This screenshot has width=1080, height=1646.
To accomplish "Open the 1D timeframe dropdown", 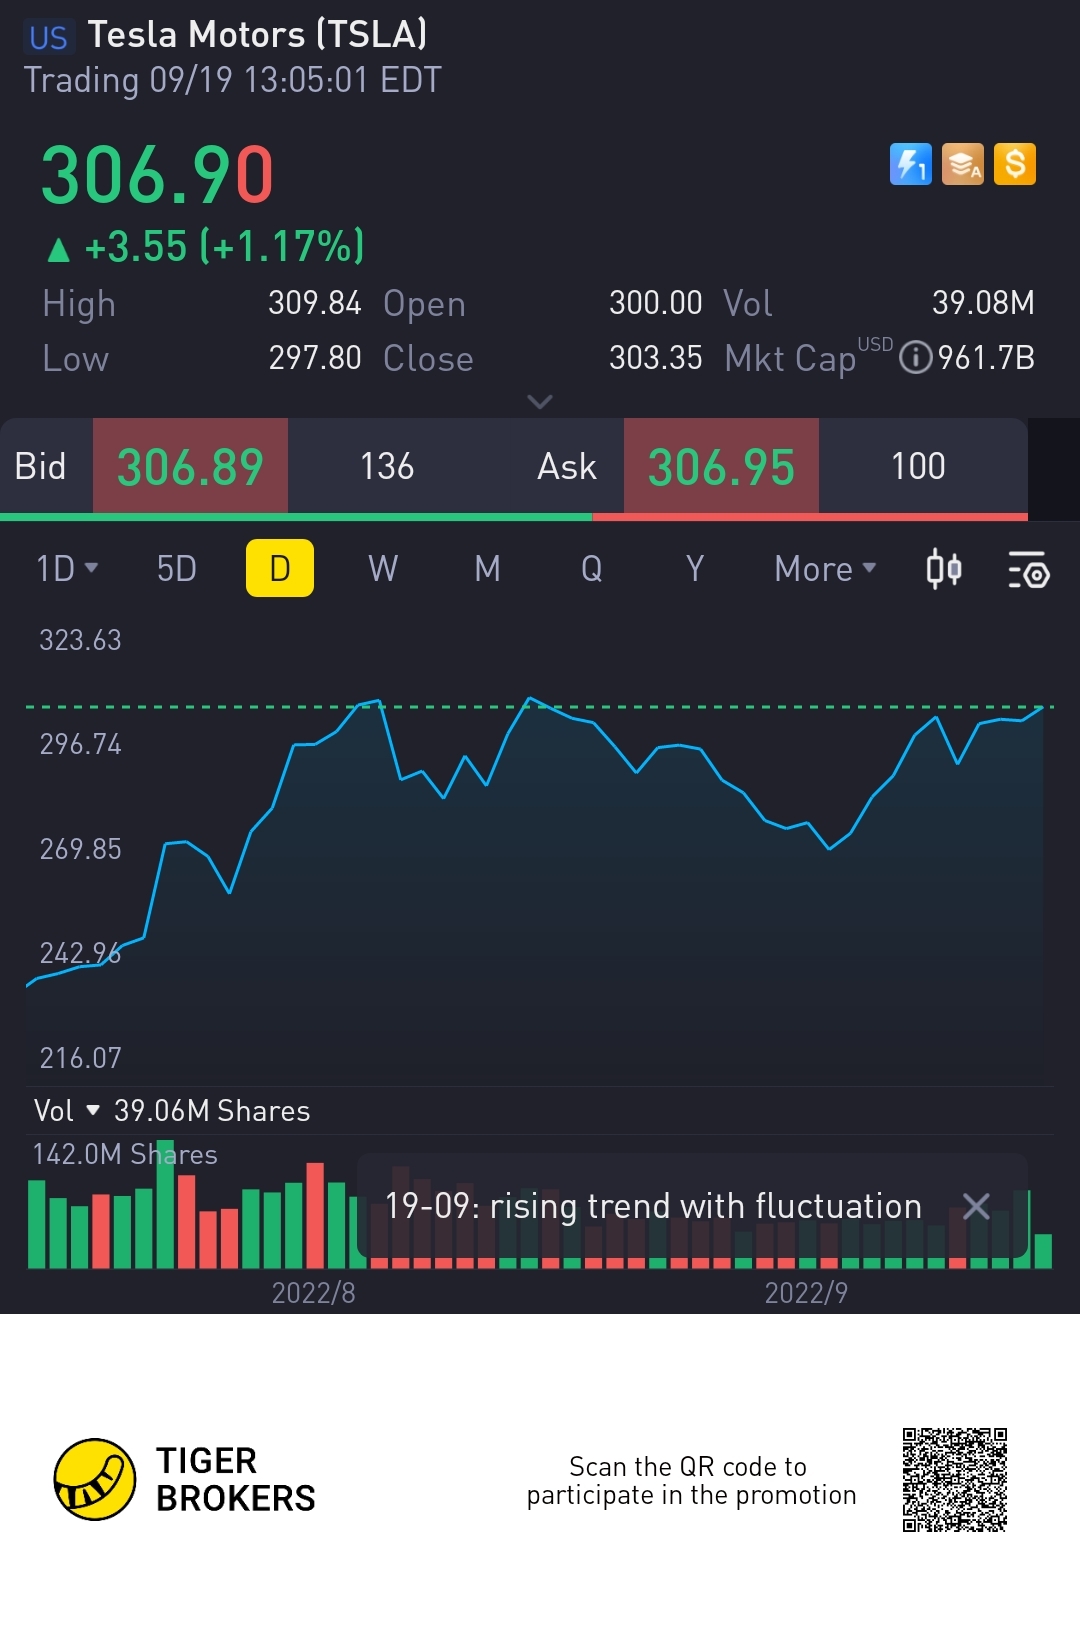I will pyautogui.click(x=67, y=569).
